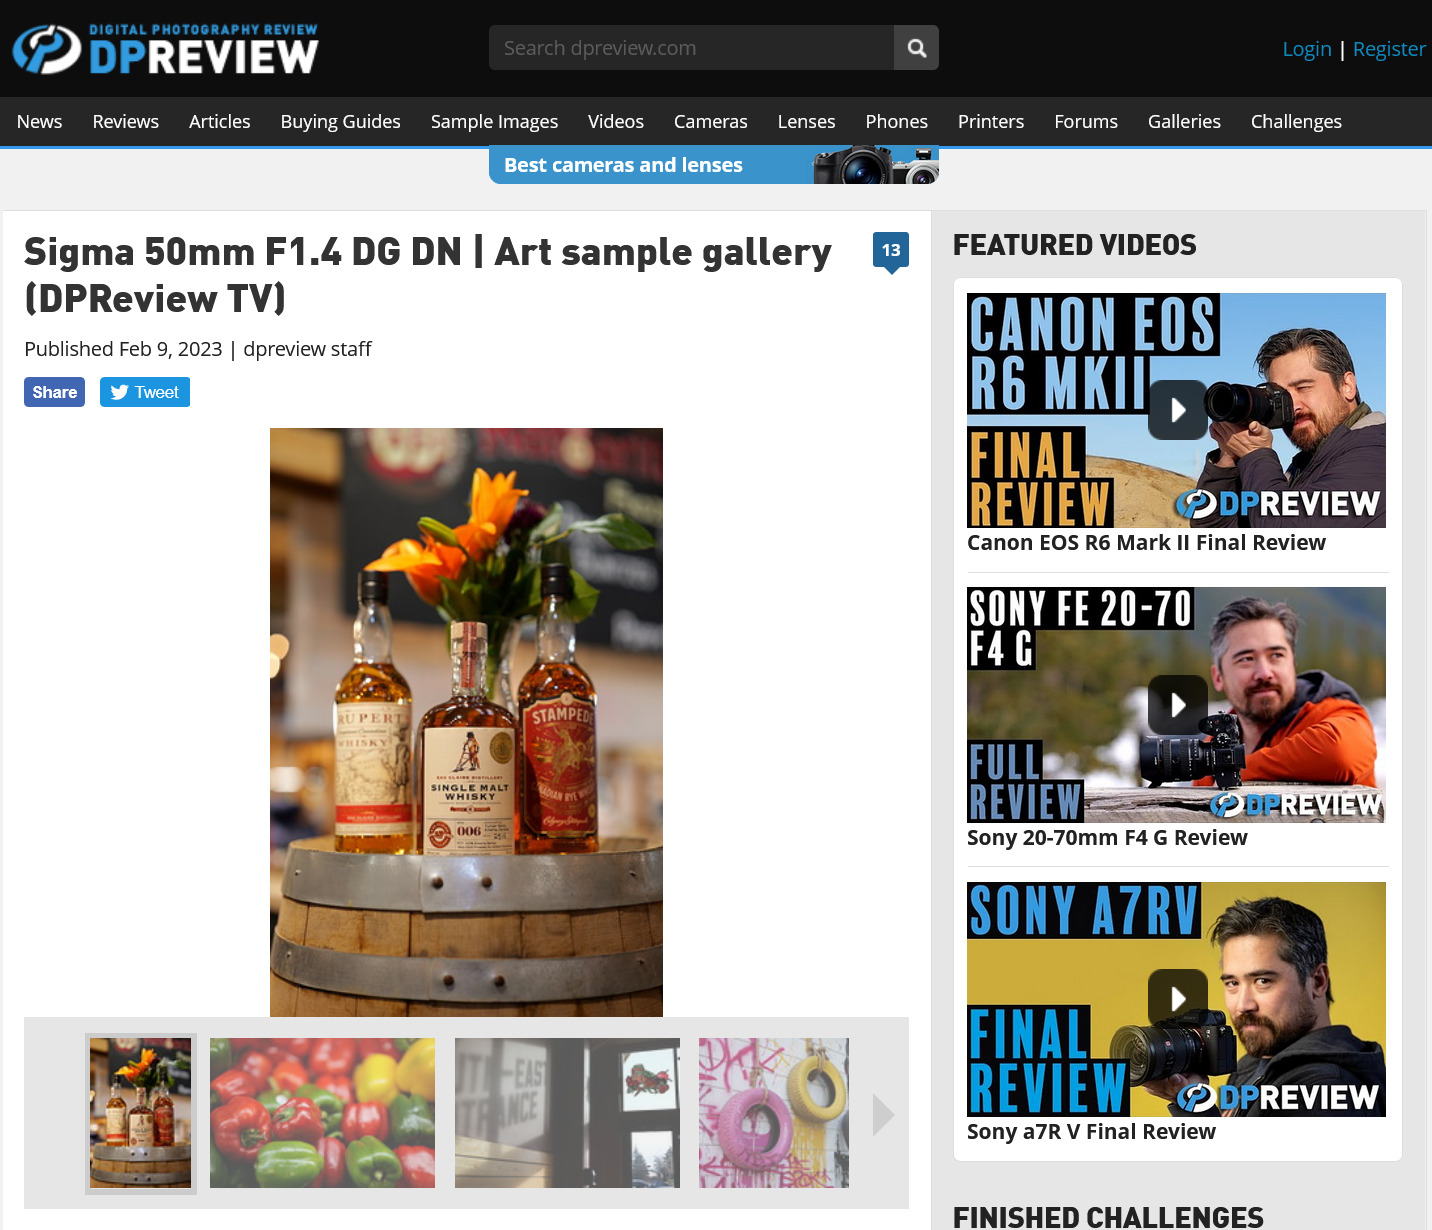Viewport: 1432px width, 1230px height.
Task: Open the Galleries menu item
Action: tap(1184, 121)
